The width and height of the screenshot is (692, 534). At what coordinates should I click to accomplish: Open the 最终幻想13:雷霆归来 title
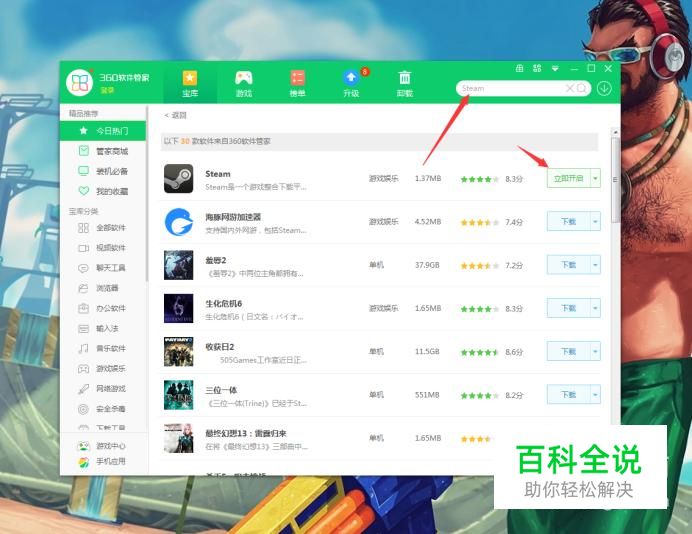[x=246, y=433]
